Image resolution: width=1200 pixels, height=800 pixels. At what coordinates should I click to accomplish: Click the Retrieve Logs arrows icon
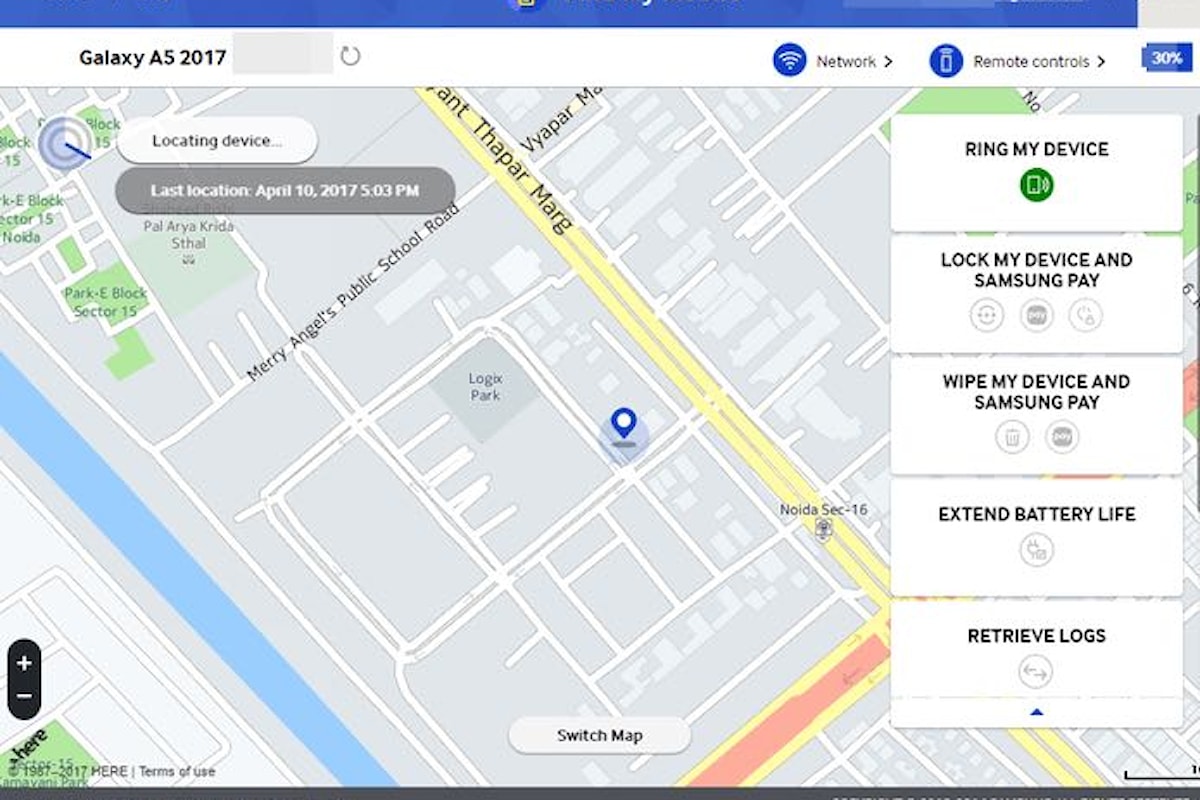click(x=1036, y=672)
